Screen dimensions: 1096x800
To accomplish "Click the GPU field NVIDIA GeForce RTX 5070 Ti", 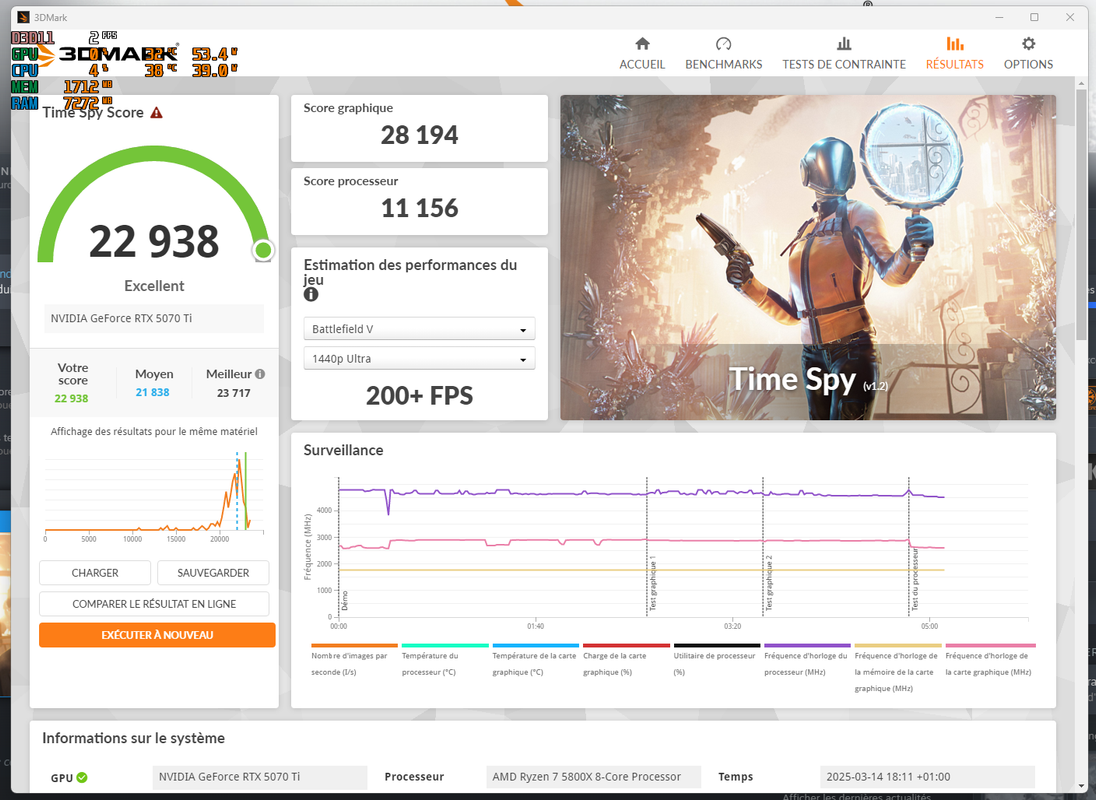I will 259,776.
